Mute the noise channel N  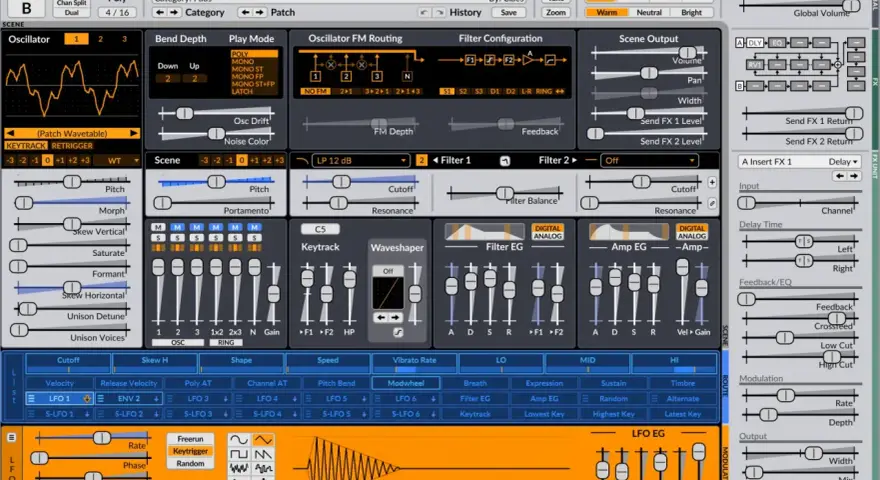pos(254,227)
